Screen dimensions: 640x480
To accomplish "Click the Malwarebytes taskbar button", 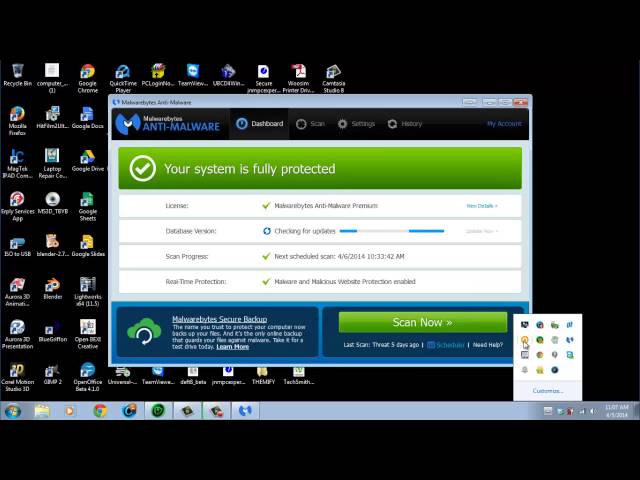I will [x=245, y=411].
